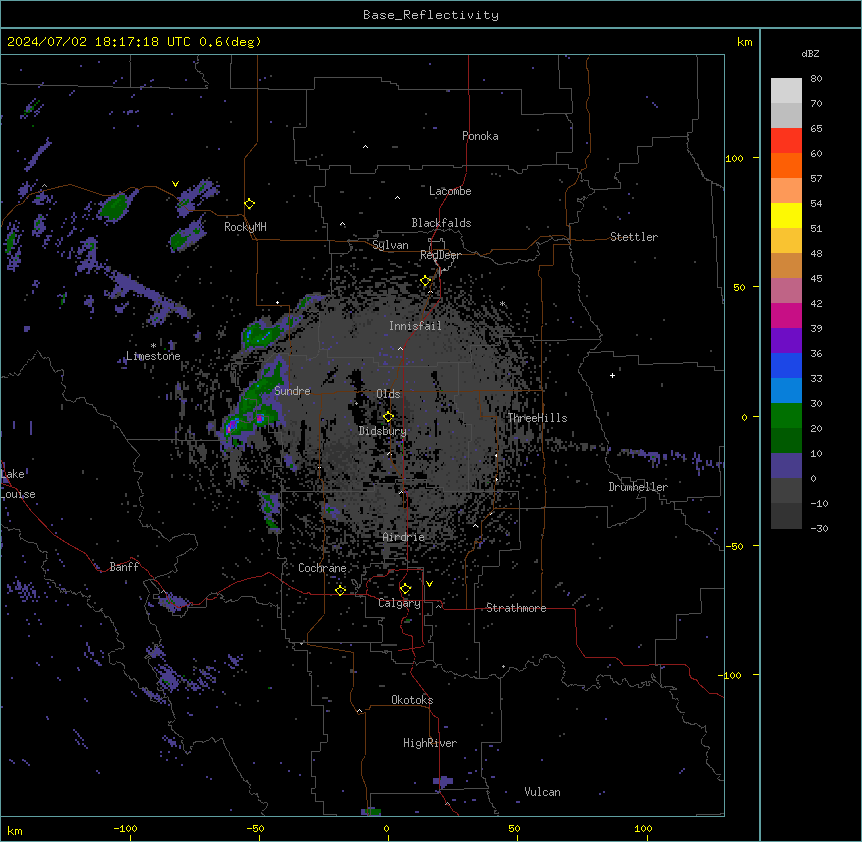
Task: Click the km unit label at the top right
Action: [x=745, y=42]
